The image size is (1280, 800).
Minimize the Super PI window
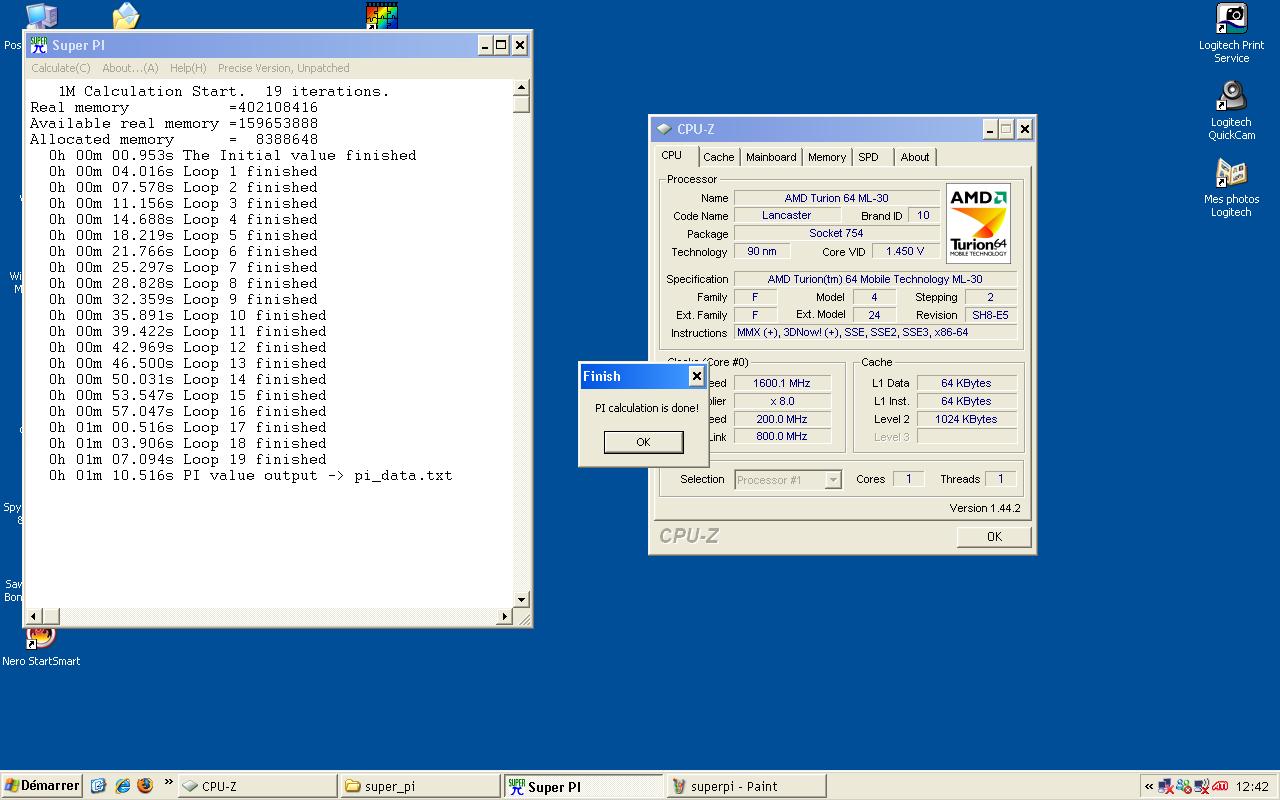pyautogui.click(x=484, y=45)
